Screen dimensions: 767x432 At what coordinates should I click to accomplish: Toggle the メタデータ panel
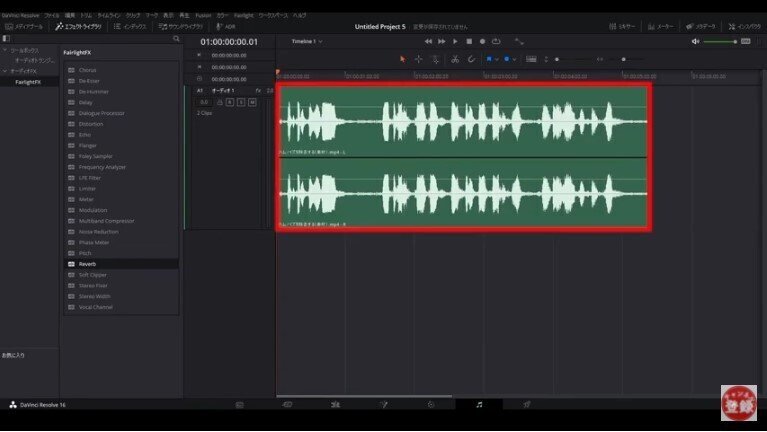pyautogui.click(x=700, y=26)
